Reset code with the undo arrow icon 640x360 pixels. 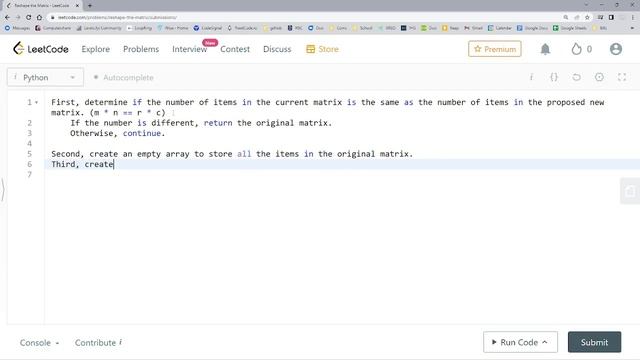pos(576,77)
